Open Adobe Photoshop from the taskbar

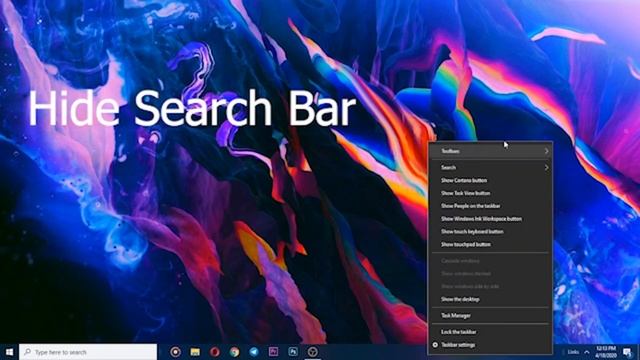pyautogui.click(x=293, y=351)
